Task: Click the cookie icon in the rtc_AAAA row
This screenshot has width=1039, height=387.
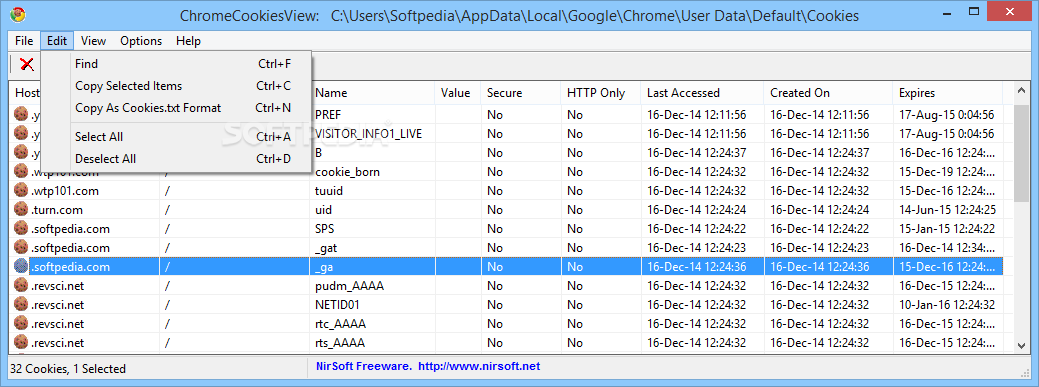Action: pos(21,324)
